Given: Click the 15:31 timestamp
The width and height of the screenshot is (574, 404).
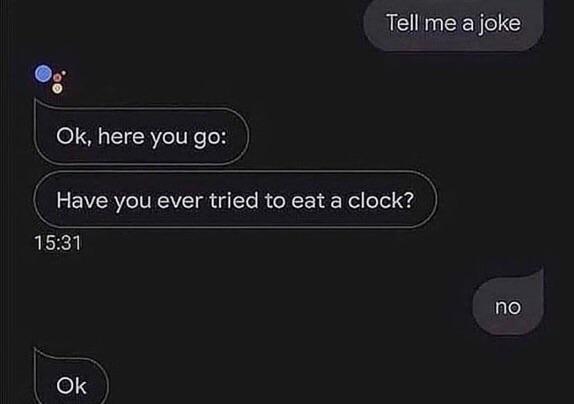Looking at the screenshot, I should [57, 243].
